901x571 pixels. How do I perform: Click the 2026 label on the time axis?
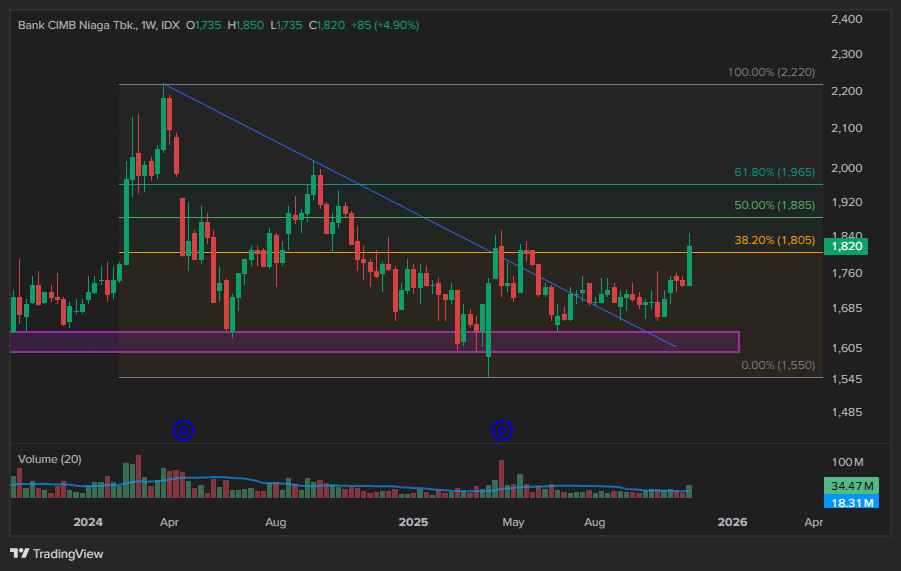tap(733, 522)
